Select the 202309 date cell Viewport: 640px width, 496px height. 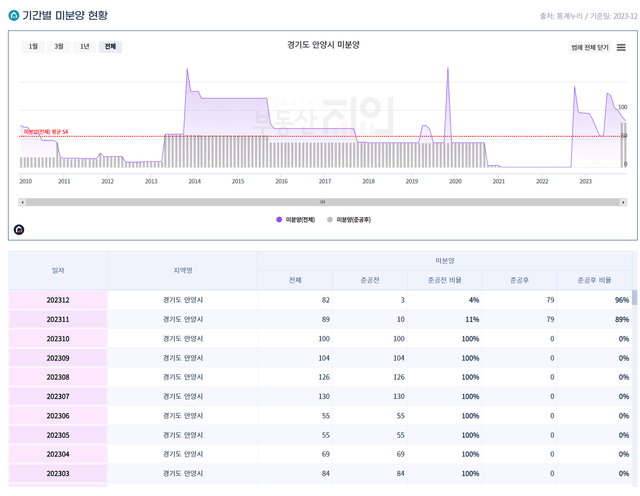[58, 358]
